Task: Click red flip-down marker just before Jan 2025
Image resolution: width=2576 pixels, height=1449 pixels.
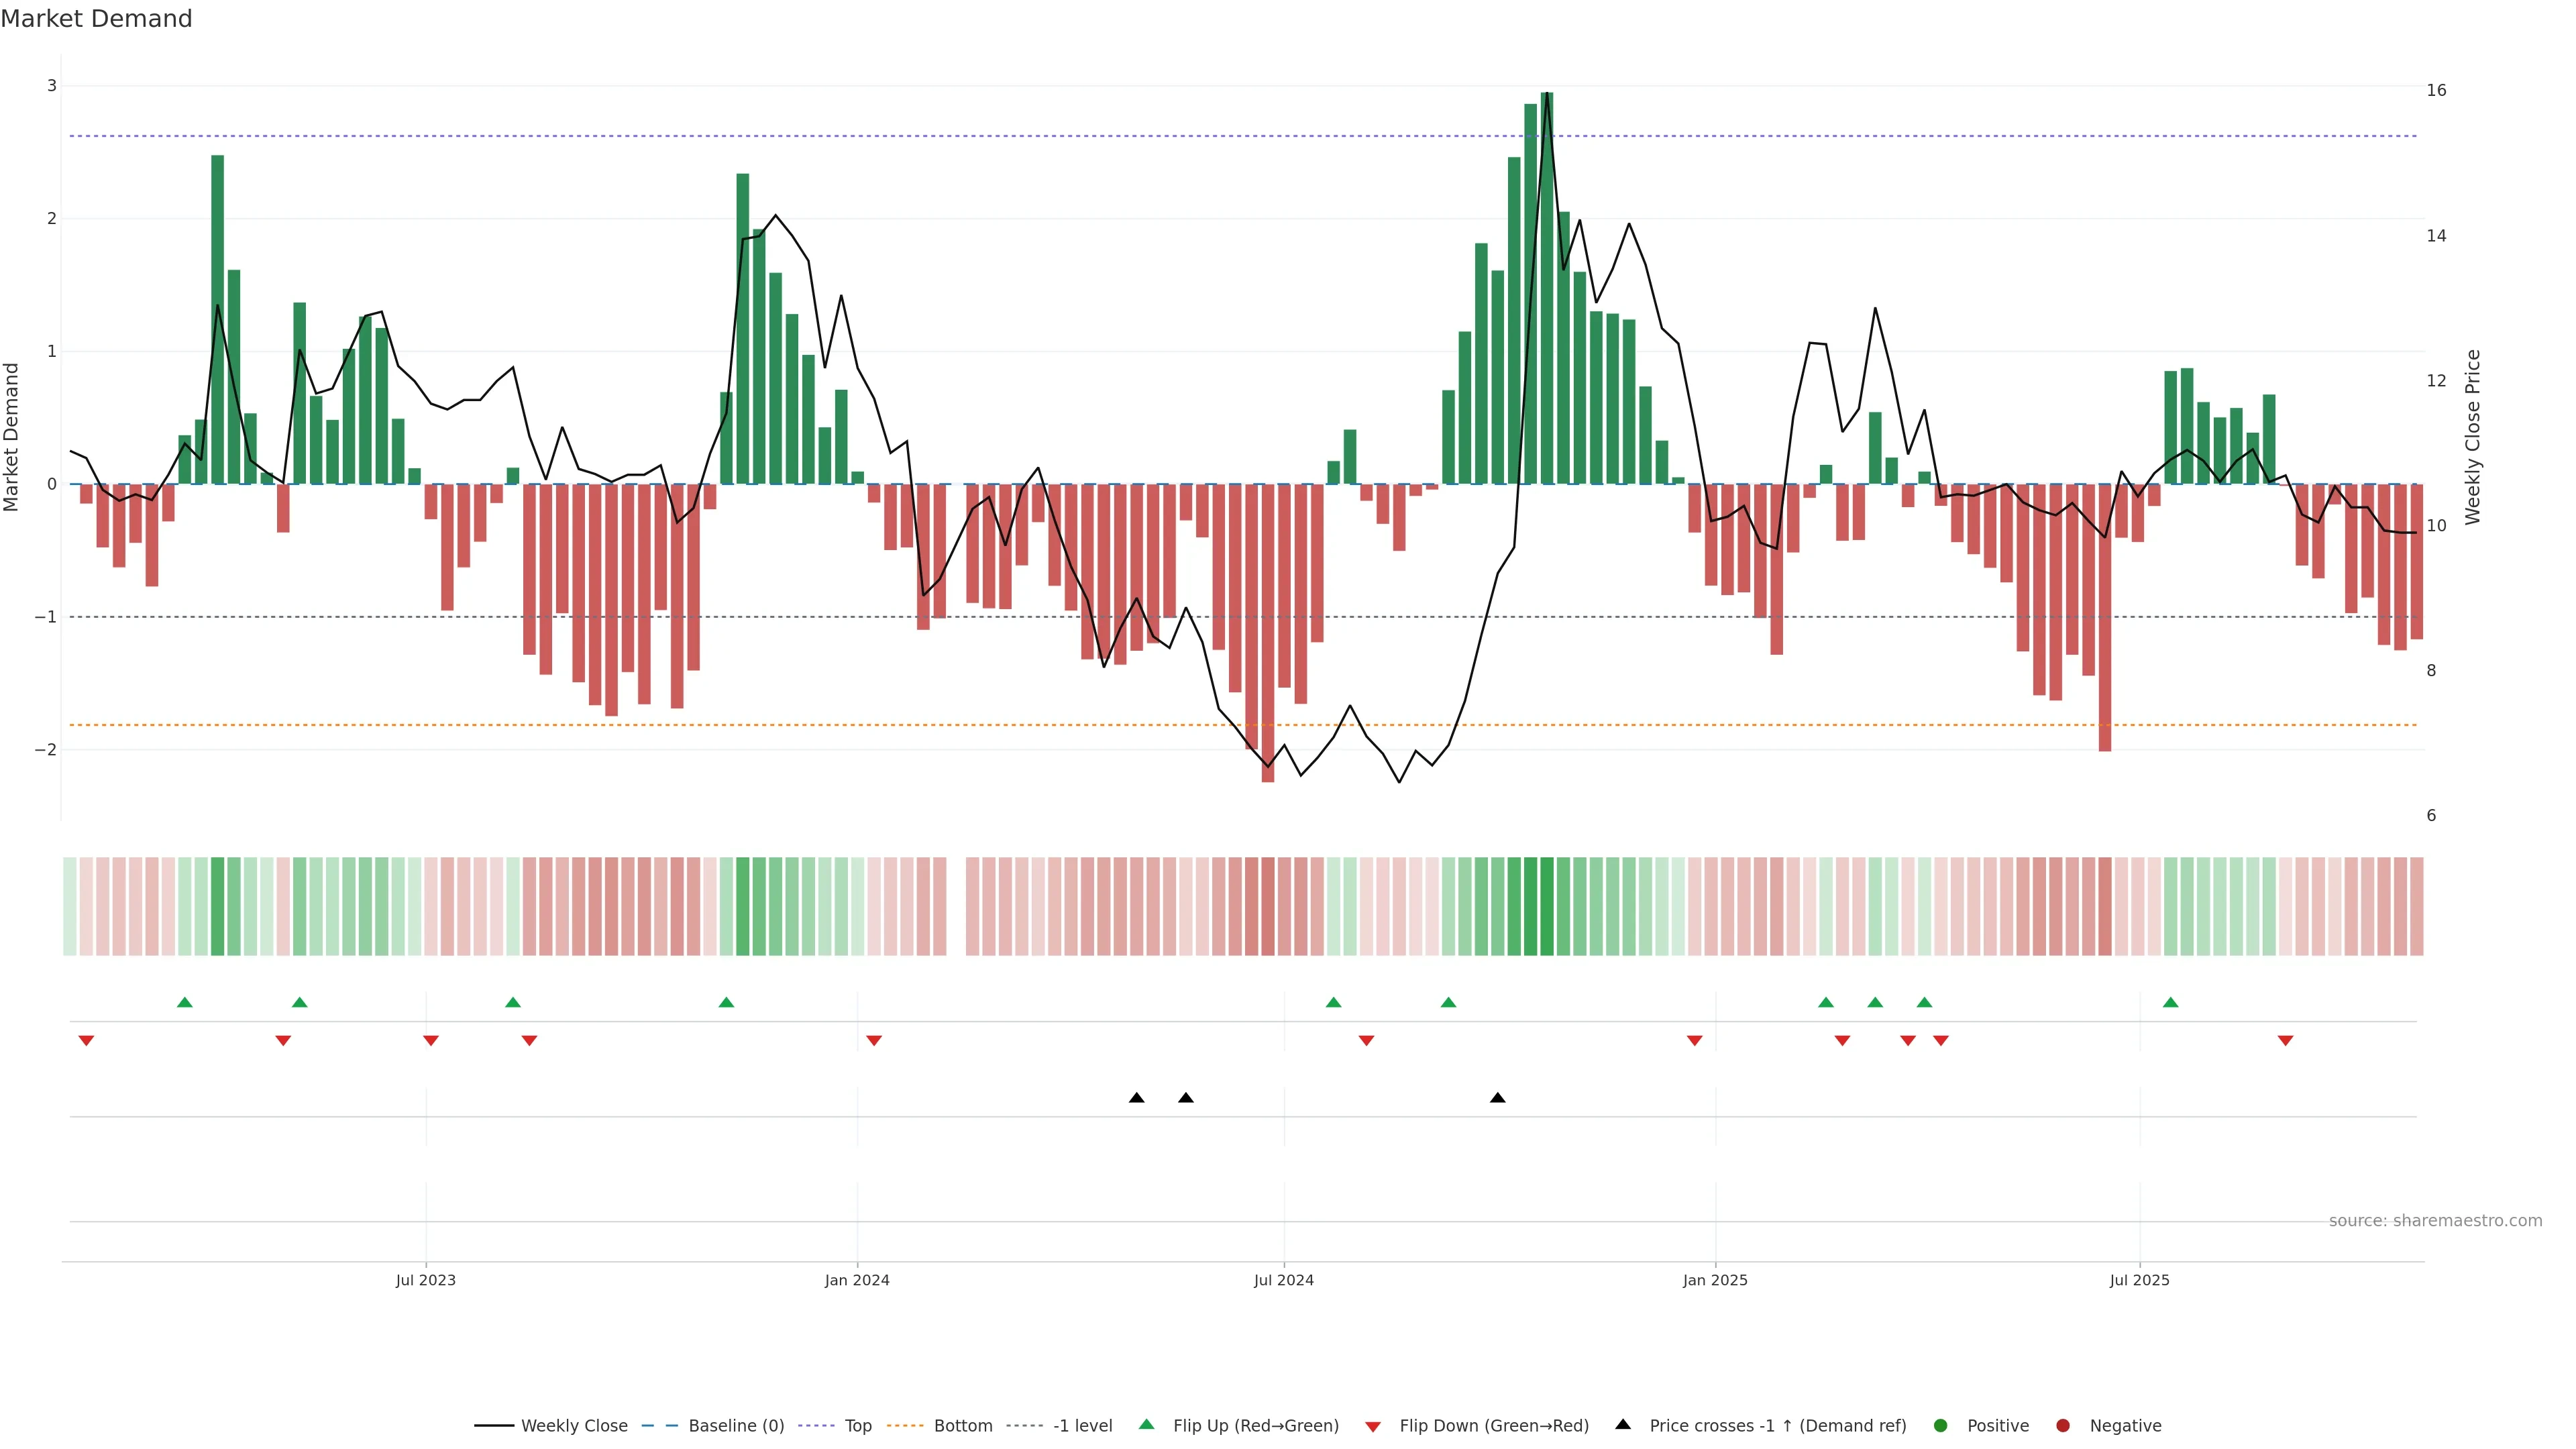Action: [x=1694, y=1041]
